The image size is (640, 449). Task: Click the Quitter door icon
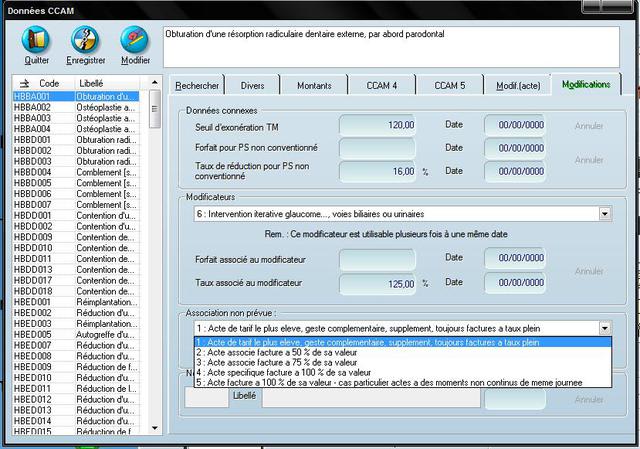36,41
